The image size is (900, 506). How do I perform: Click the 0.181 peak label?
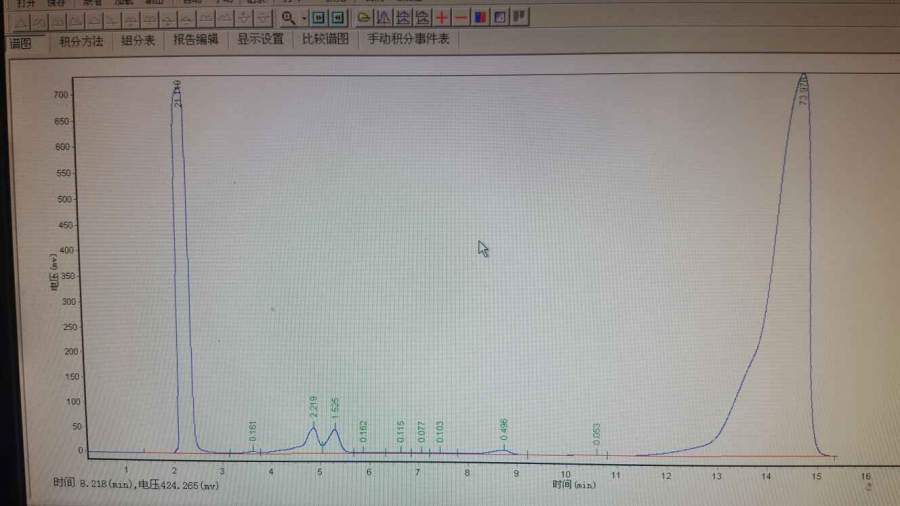253,431
